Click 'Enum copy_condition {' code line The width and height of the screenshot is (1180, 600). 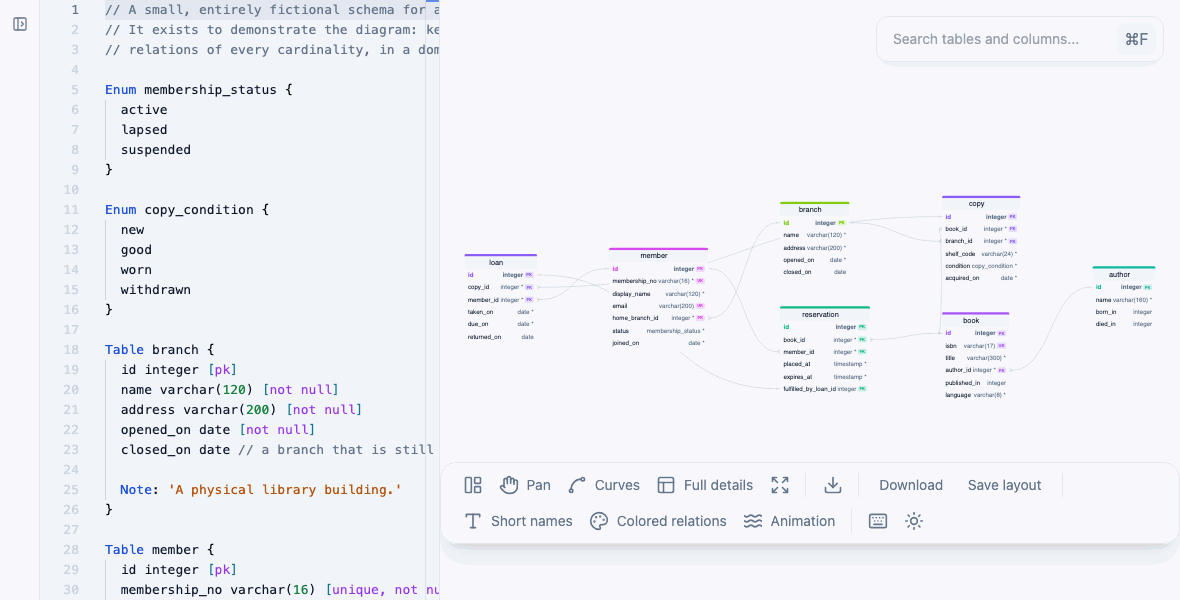point(187,209)
